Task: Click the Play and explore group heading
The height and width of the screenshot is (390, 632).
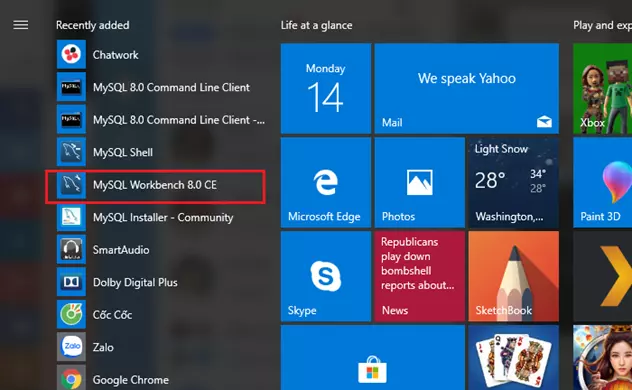Action: (x=603, y=25)
